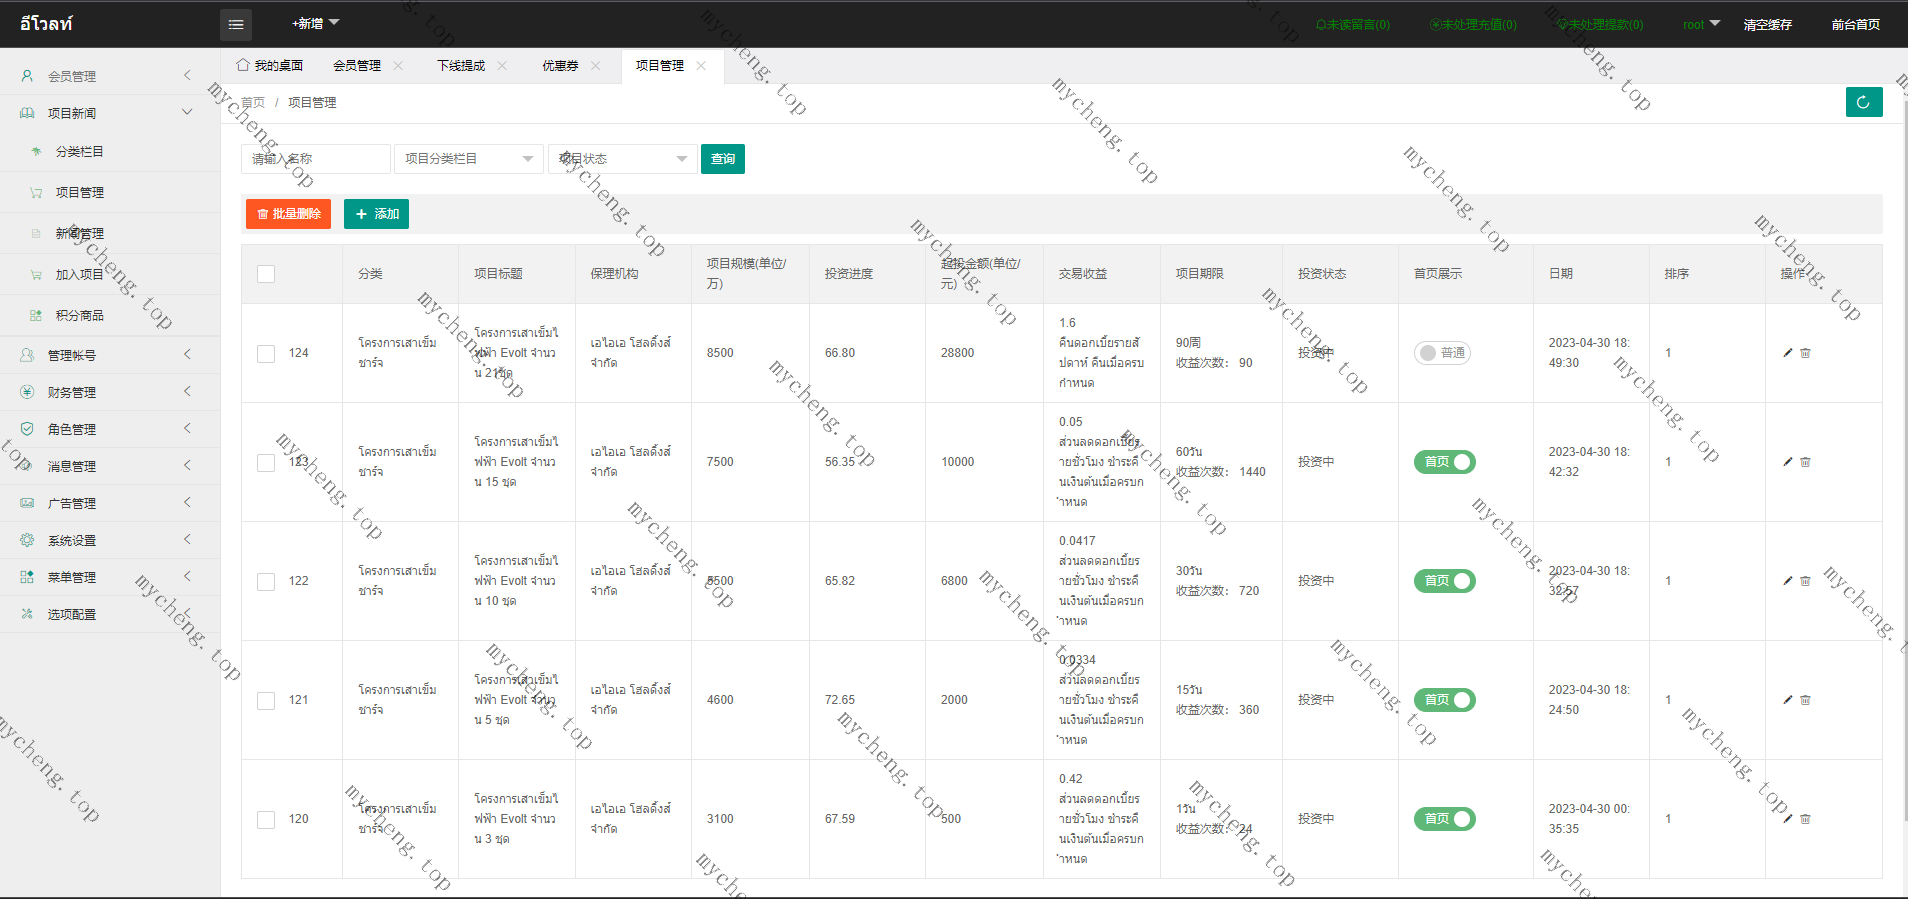Open the 项目状态 dropdown
The width and height of the screenshot is (1908, 899).
[623, 159]
